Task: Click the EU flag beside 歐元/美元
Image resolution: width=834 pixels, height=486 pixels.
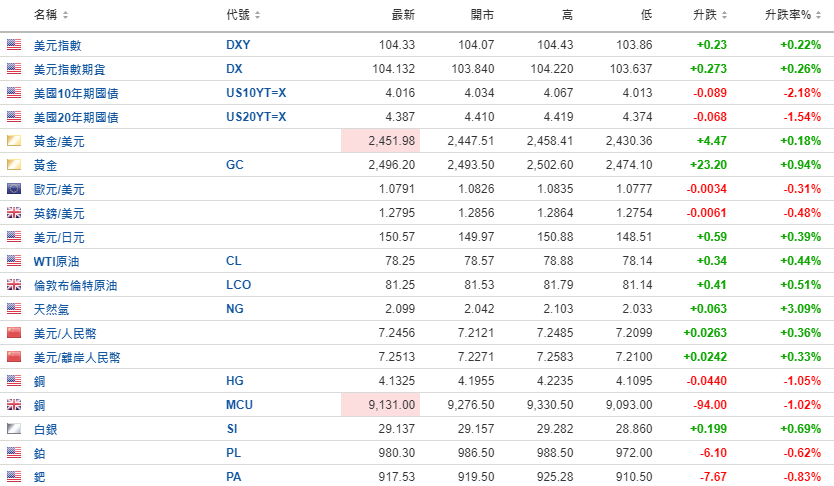Action: tap(13, 189)
